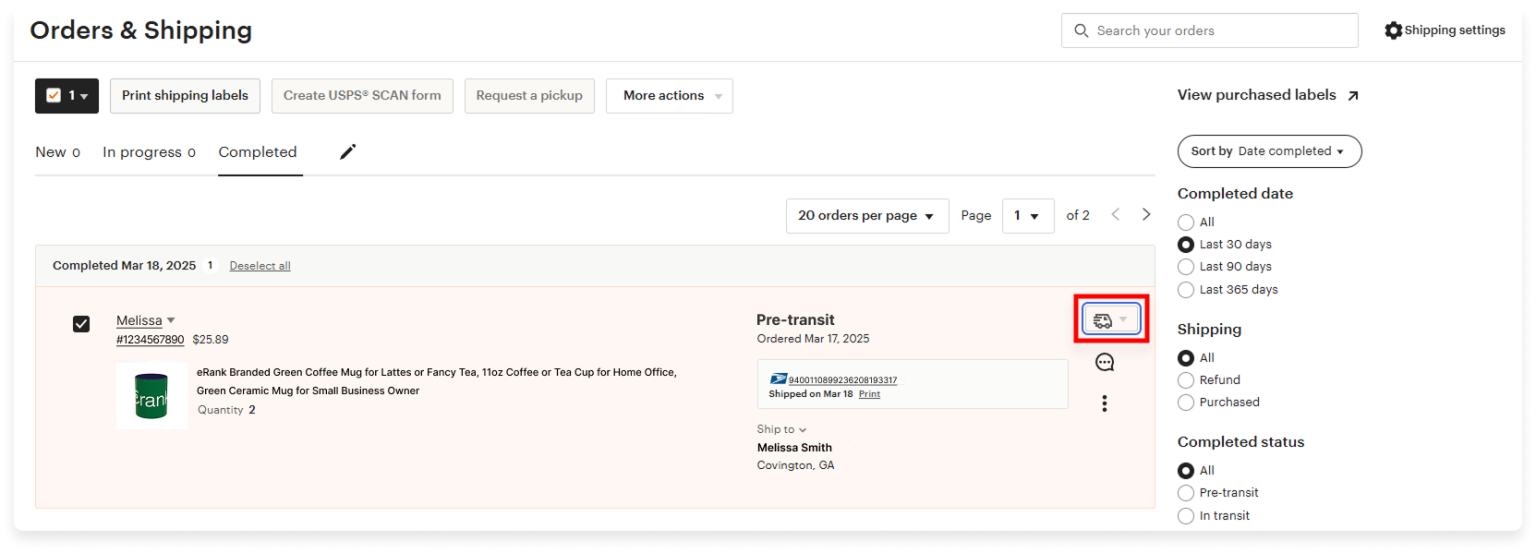The image size is (1536, 553).
Task: Click Request a pickup button
Action: coord(529,96)
